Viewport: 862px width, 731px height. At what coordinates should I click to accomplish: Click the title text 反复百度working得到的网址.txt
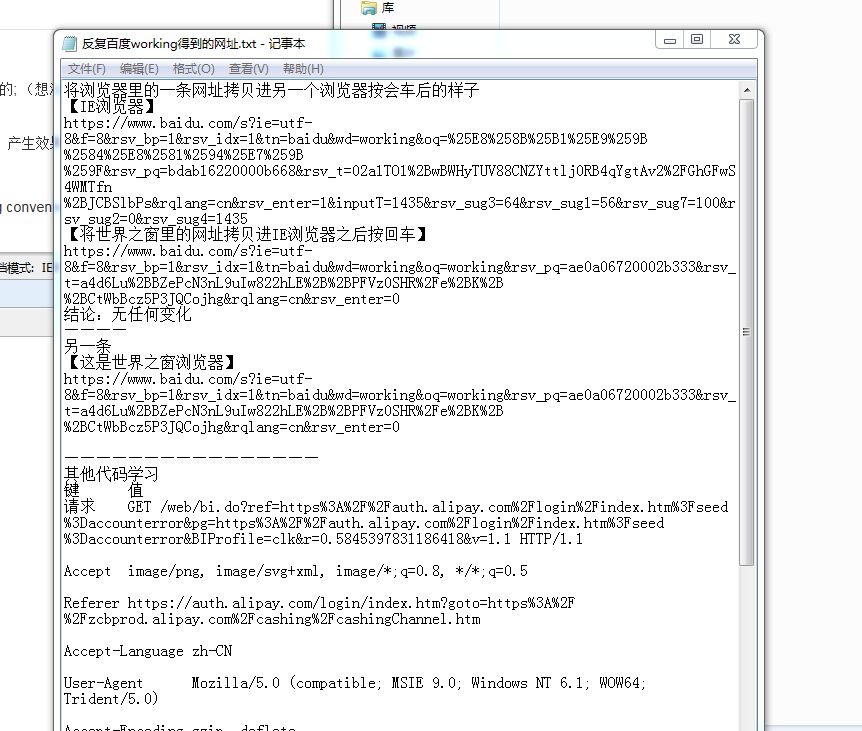169,43
